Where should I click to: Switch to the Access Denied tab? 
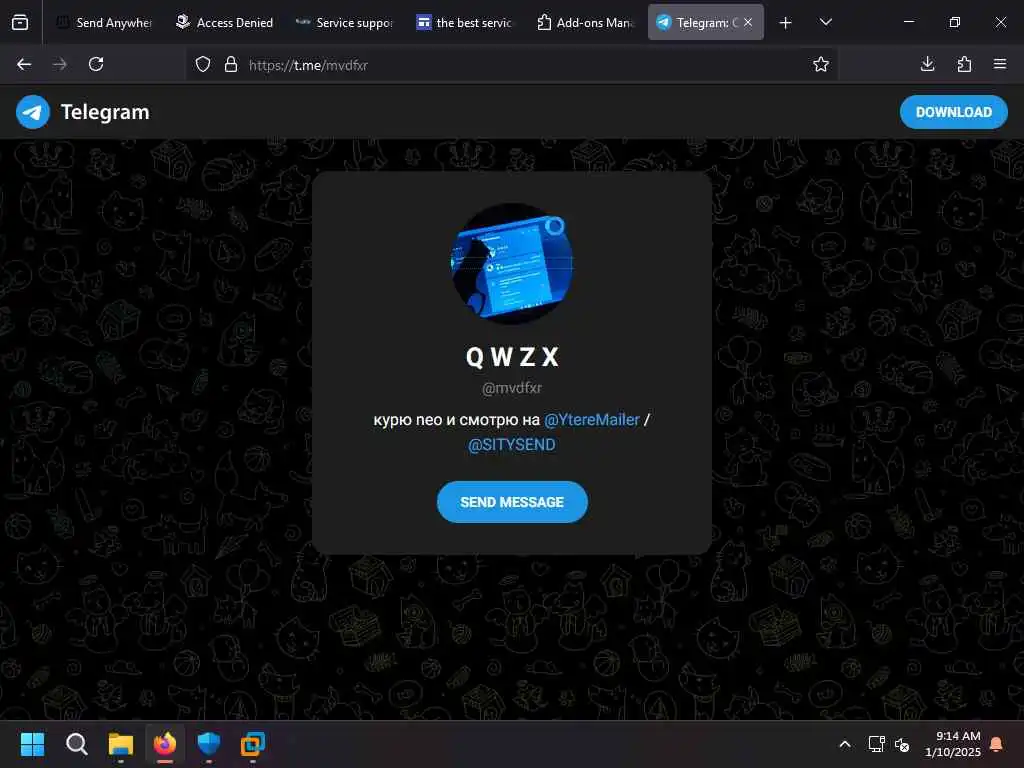click(225, 22)
